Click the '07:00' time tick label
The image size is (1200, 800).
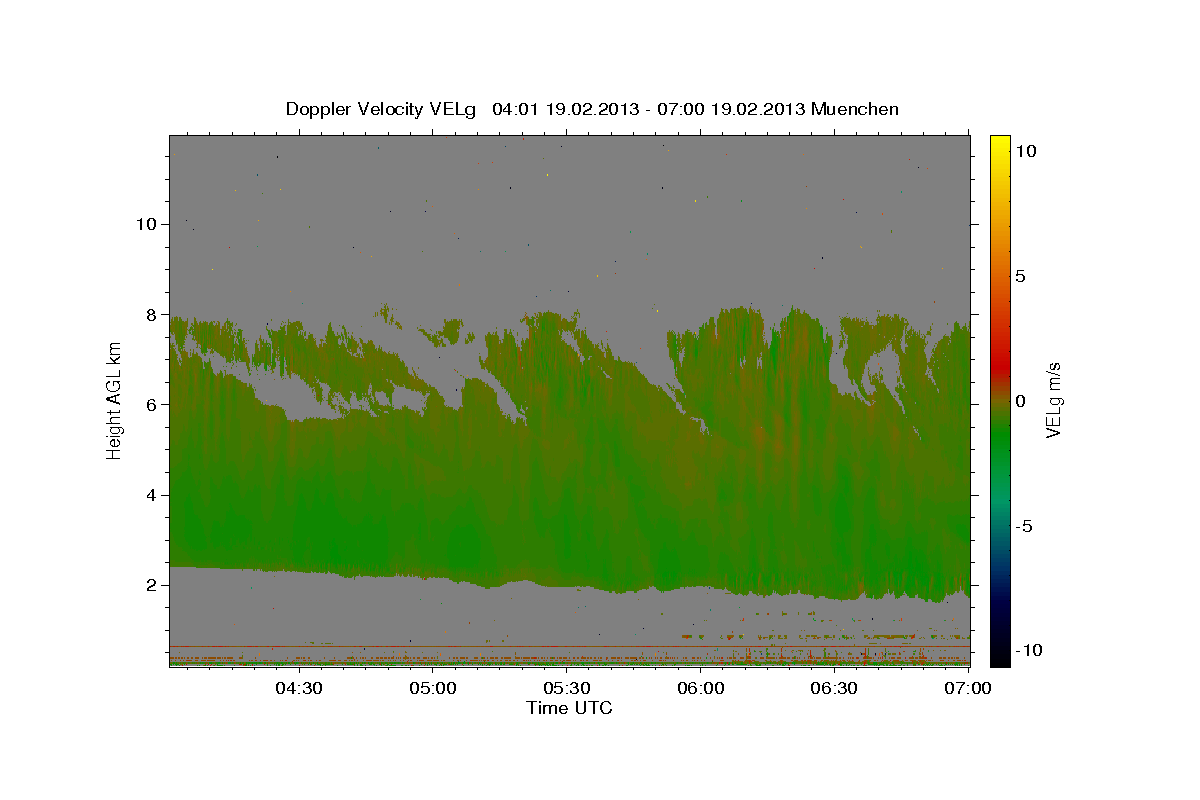(968, 688)
